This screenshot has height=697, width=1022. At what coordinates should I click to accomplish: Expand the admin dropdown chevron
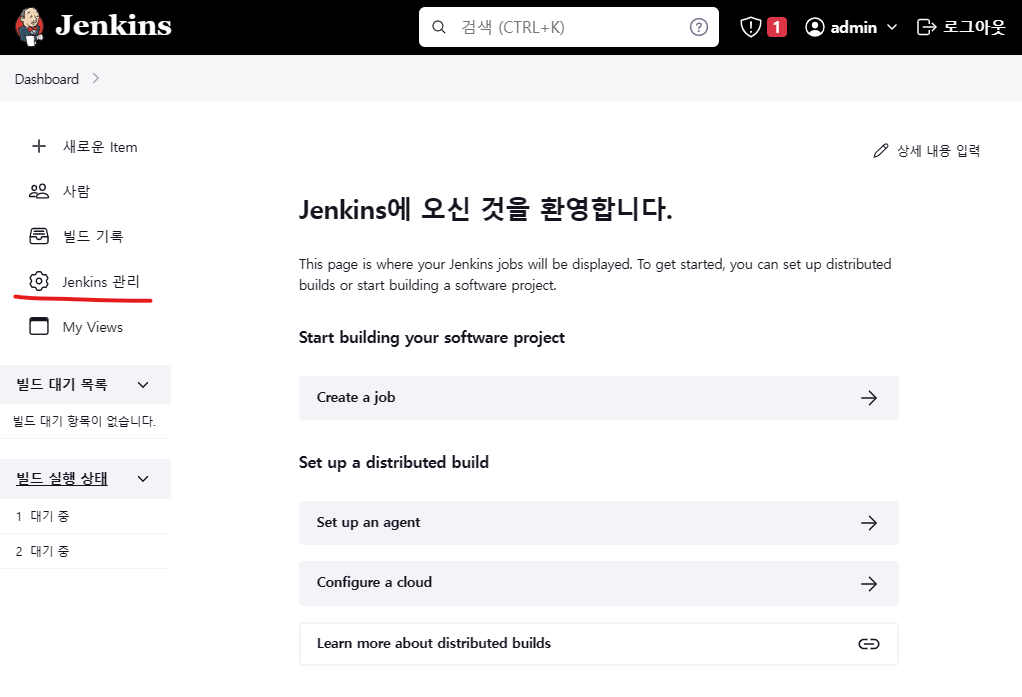coord(892,27)
